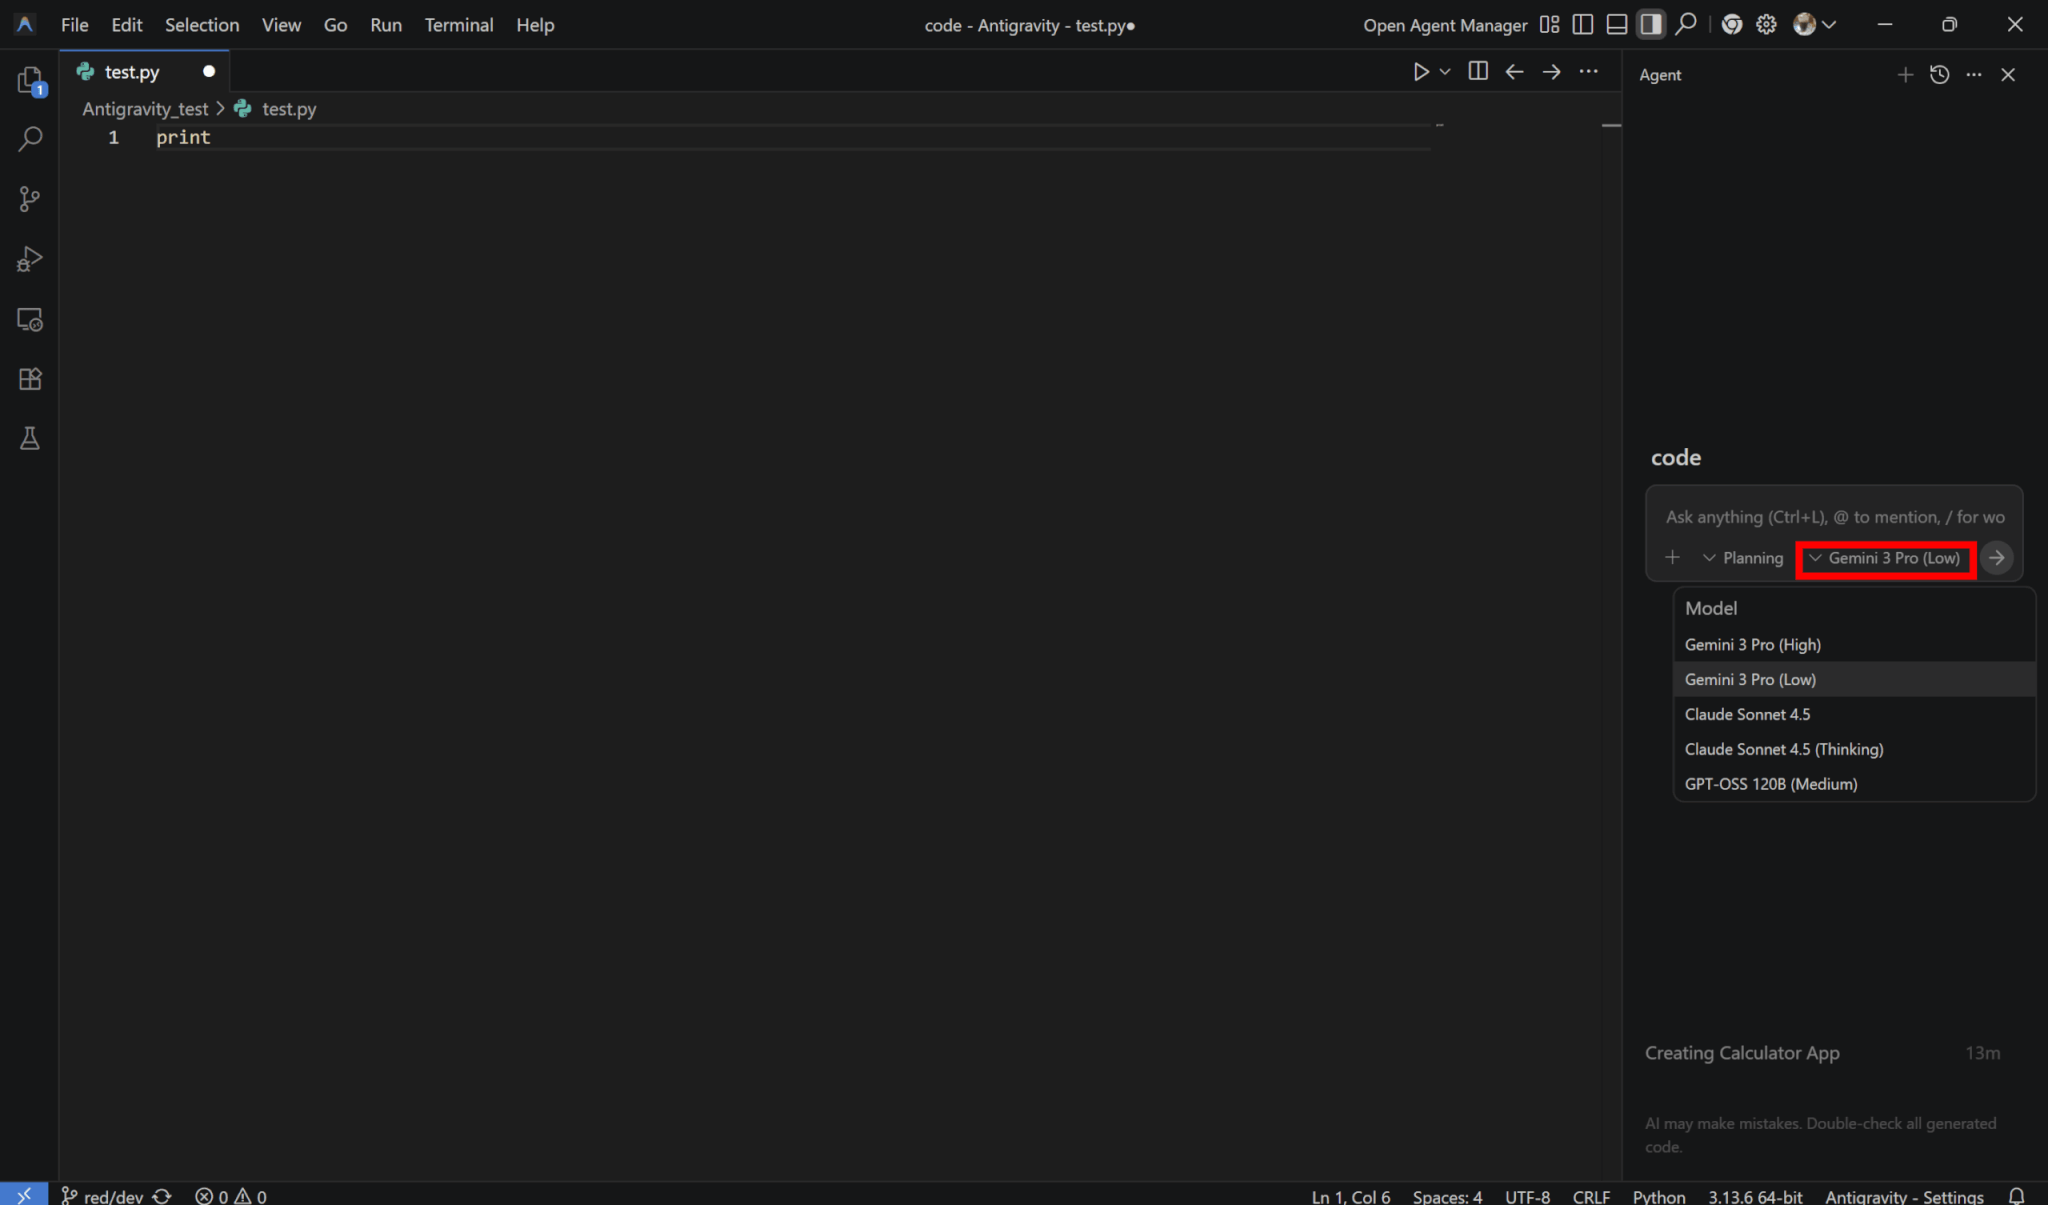Expand the Planning mode dropdown
Screen dimensions: 2048x1205
point(1743,558)
